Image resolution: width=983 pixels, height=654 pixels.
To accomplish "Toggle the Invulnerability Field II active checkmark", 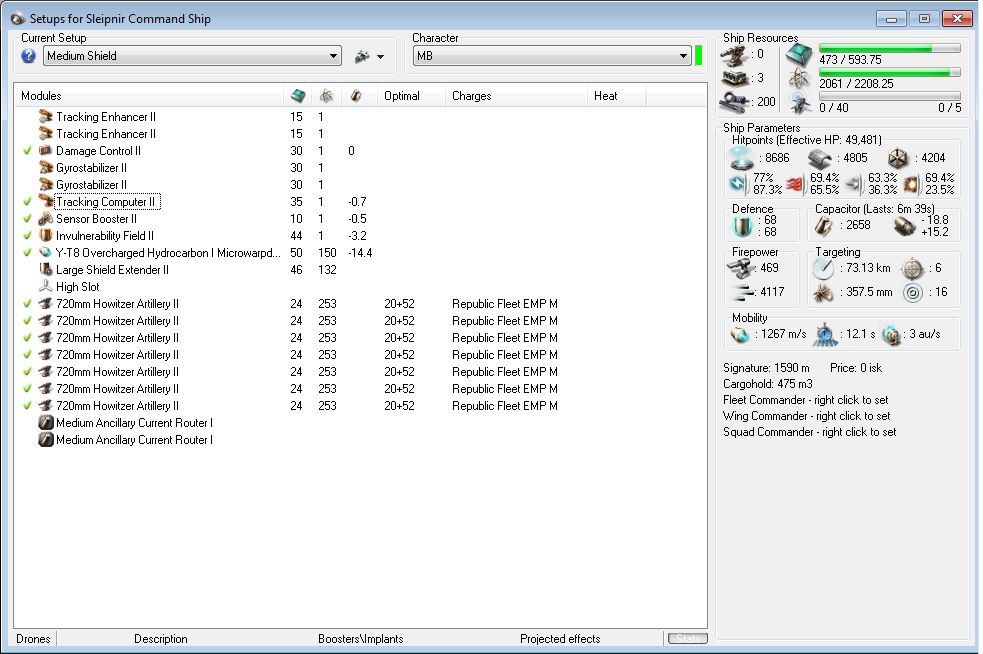I will (27, 235).
